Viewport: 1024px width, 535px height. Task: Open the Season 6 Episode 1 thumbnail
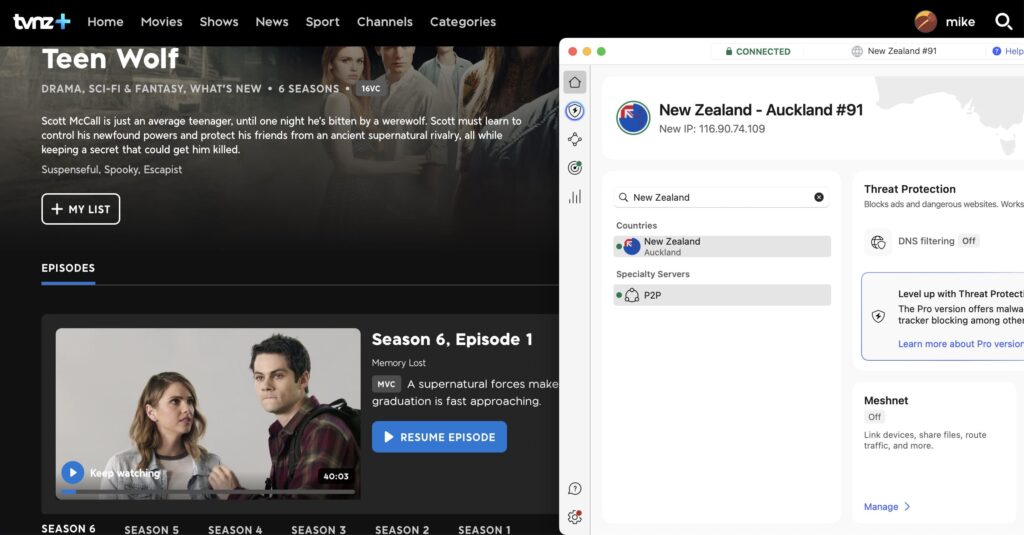tap(208, 413)
